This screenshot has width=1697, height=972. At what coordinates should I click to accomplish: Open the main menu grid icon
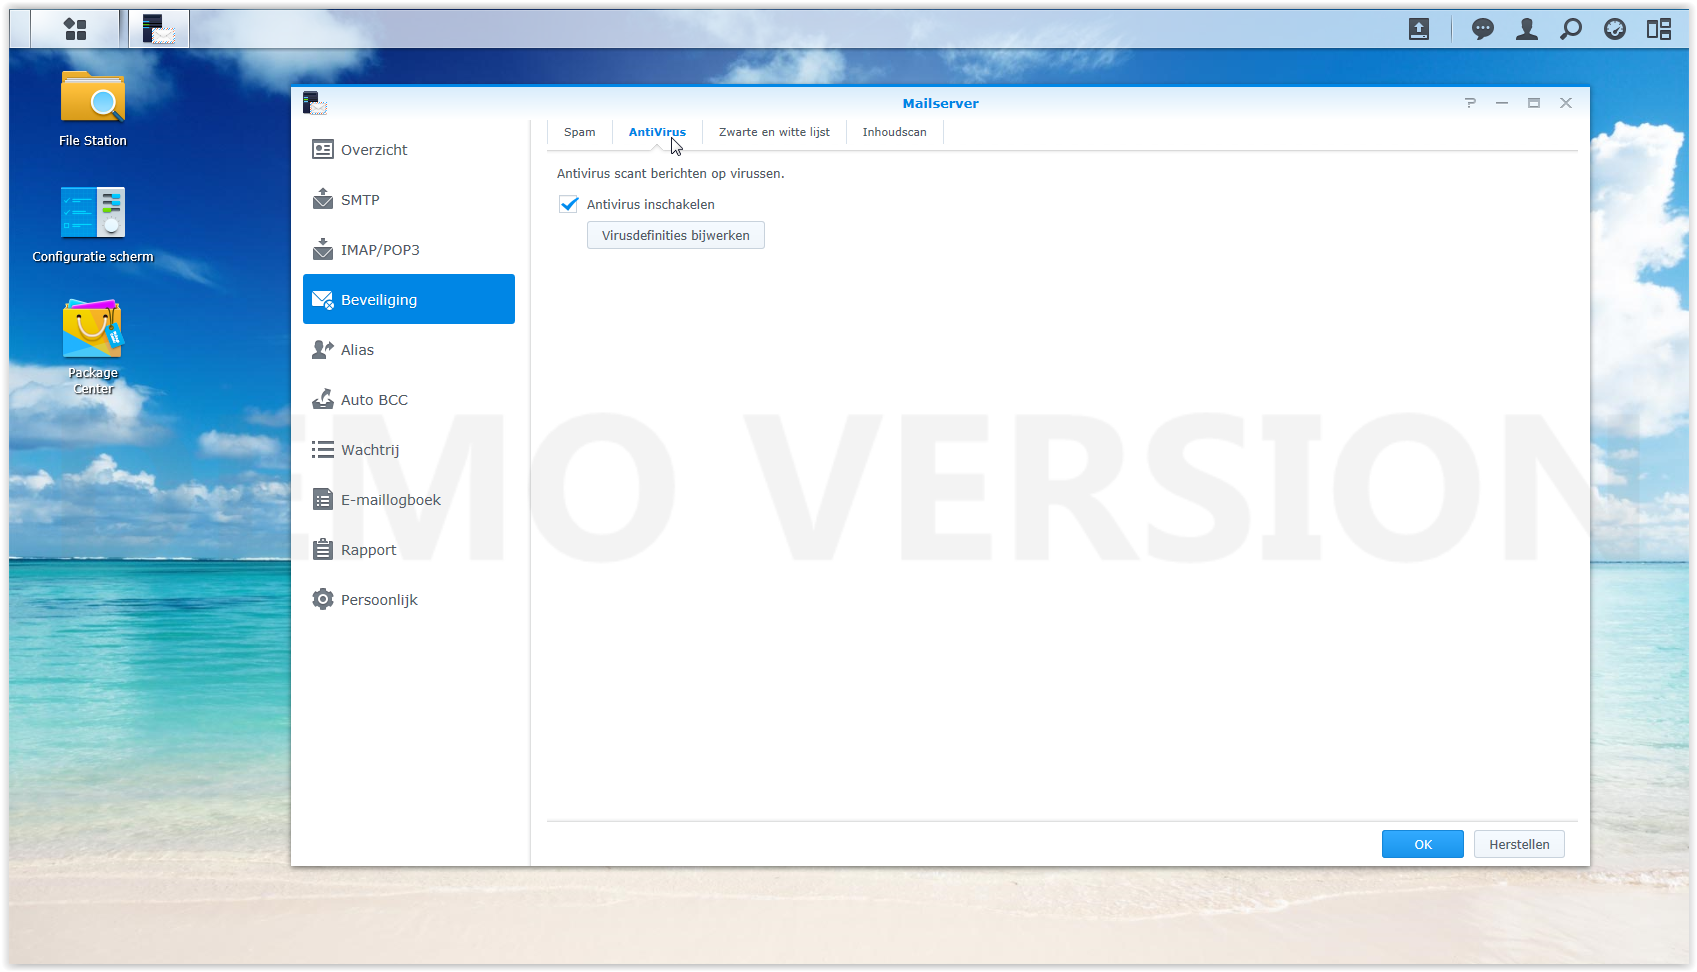point(75,29)
